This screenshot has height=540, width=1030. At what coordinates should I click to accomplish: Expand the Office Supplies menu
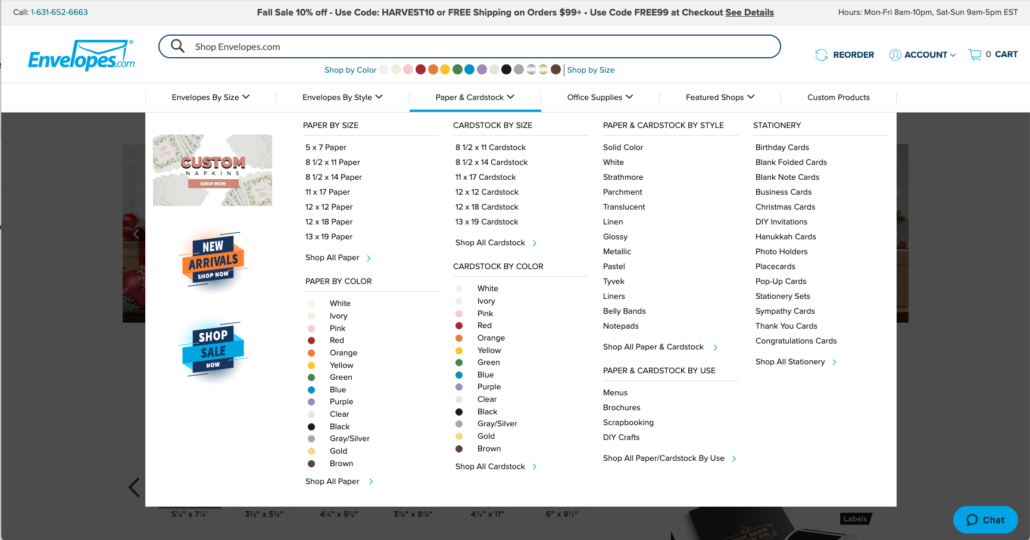(x=600, y=97)
